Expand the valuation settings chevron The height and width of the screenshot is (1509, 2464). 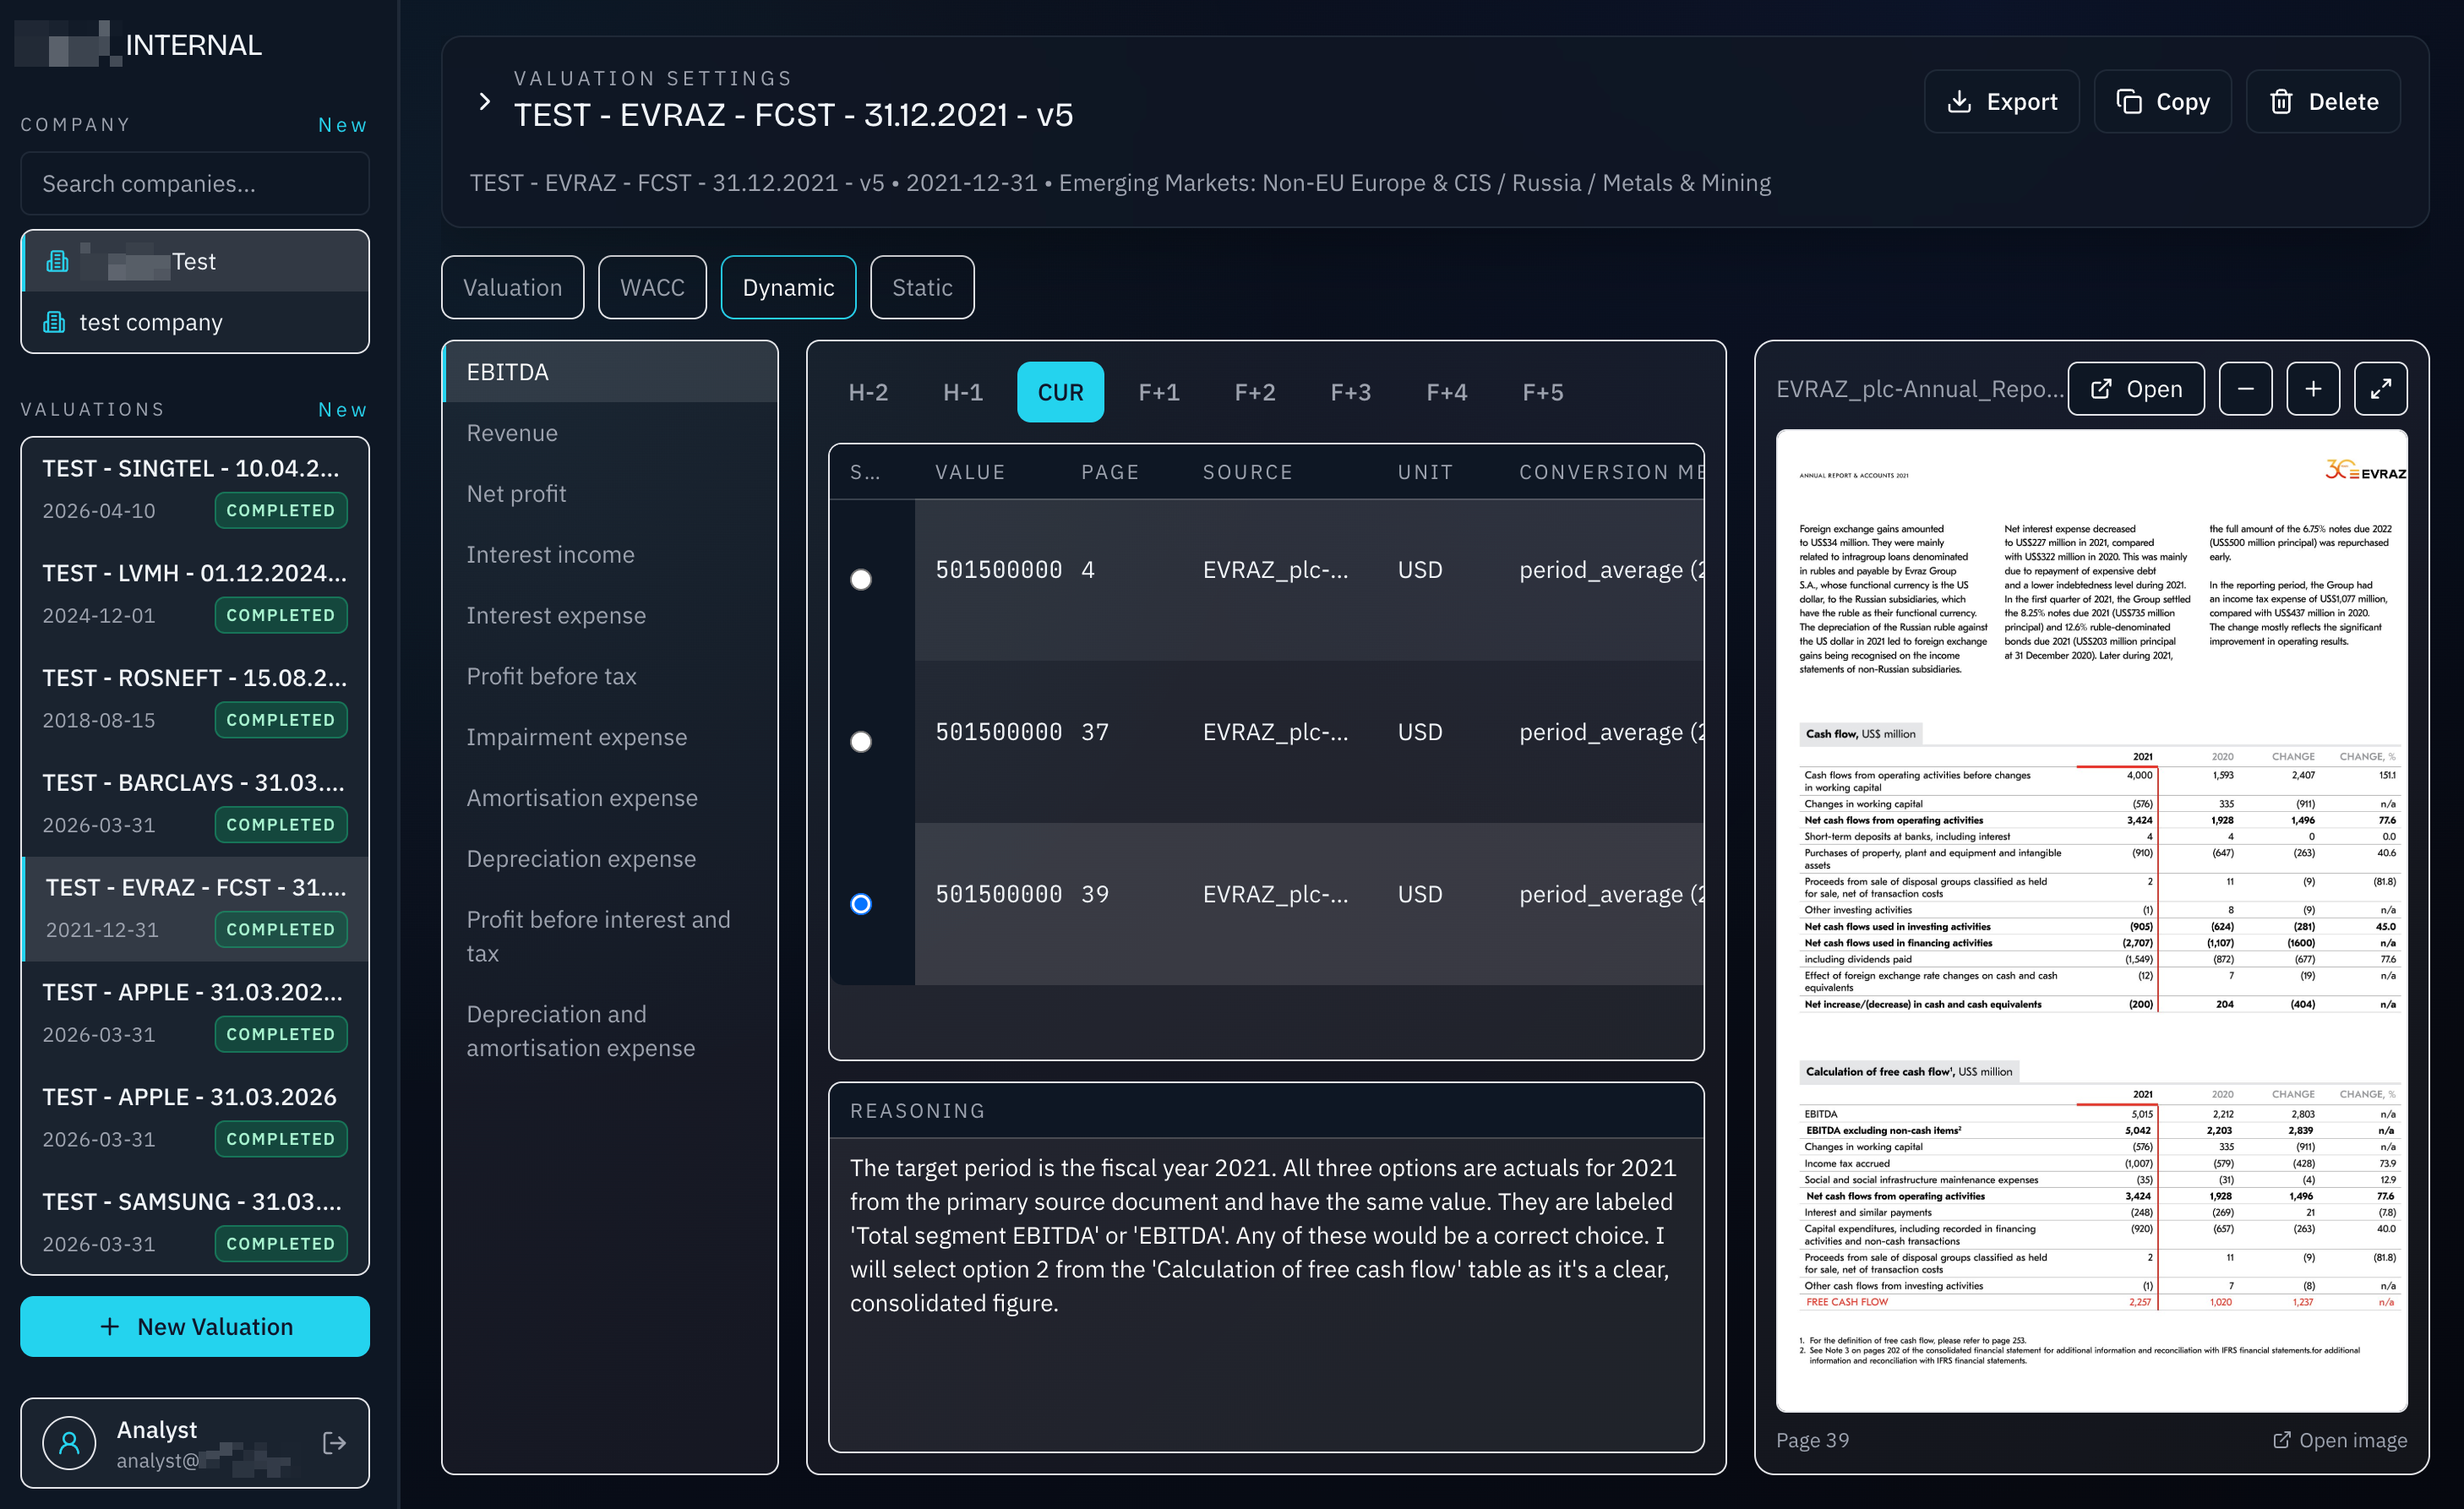point(485,102)
